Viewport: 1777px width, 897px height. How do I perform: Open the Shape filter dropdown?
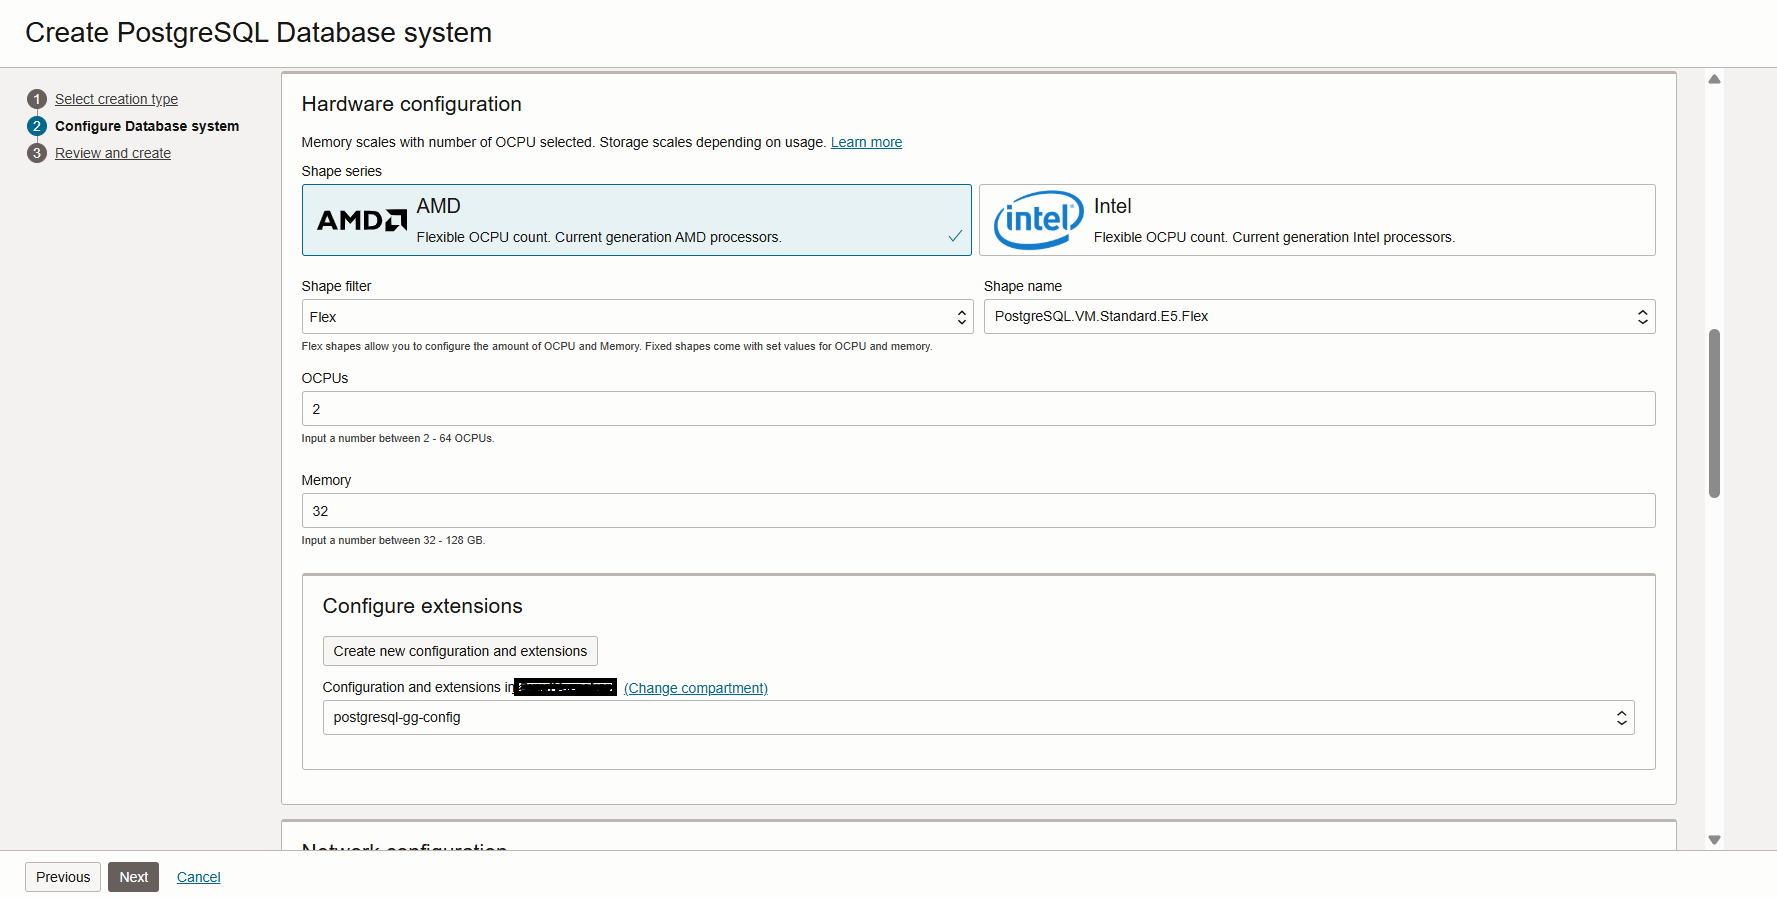click(x=636, y=317)
